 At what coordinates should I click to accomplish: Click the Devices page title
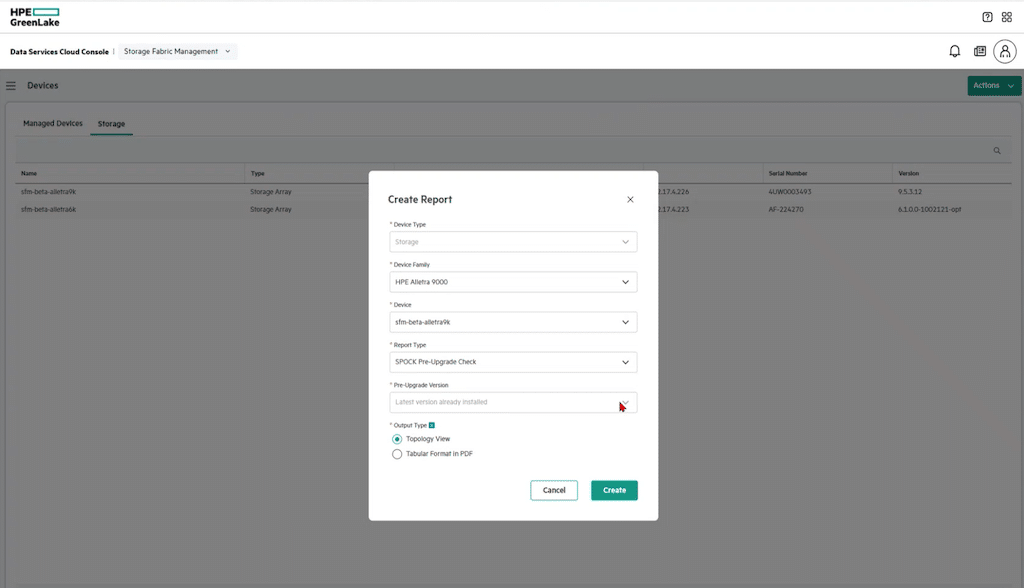click(42, 86)
